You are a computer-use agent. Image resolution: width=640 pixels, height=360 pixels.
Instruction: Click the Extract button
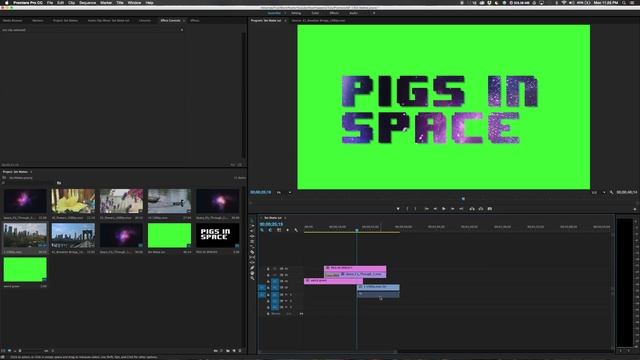pyautogui.click(x=481, y=209)
